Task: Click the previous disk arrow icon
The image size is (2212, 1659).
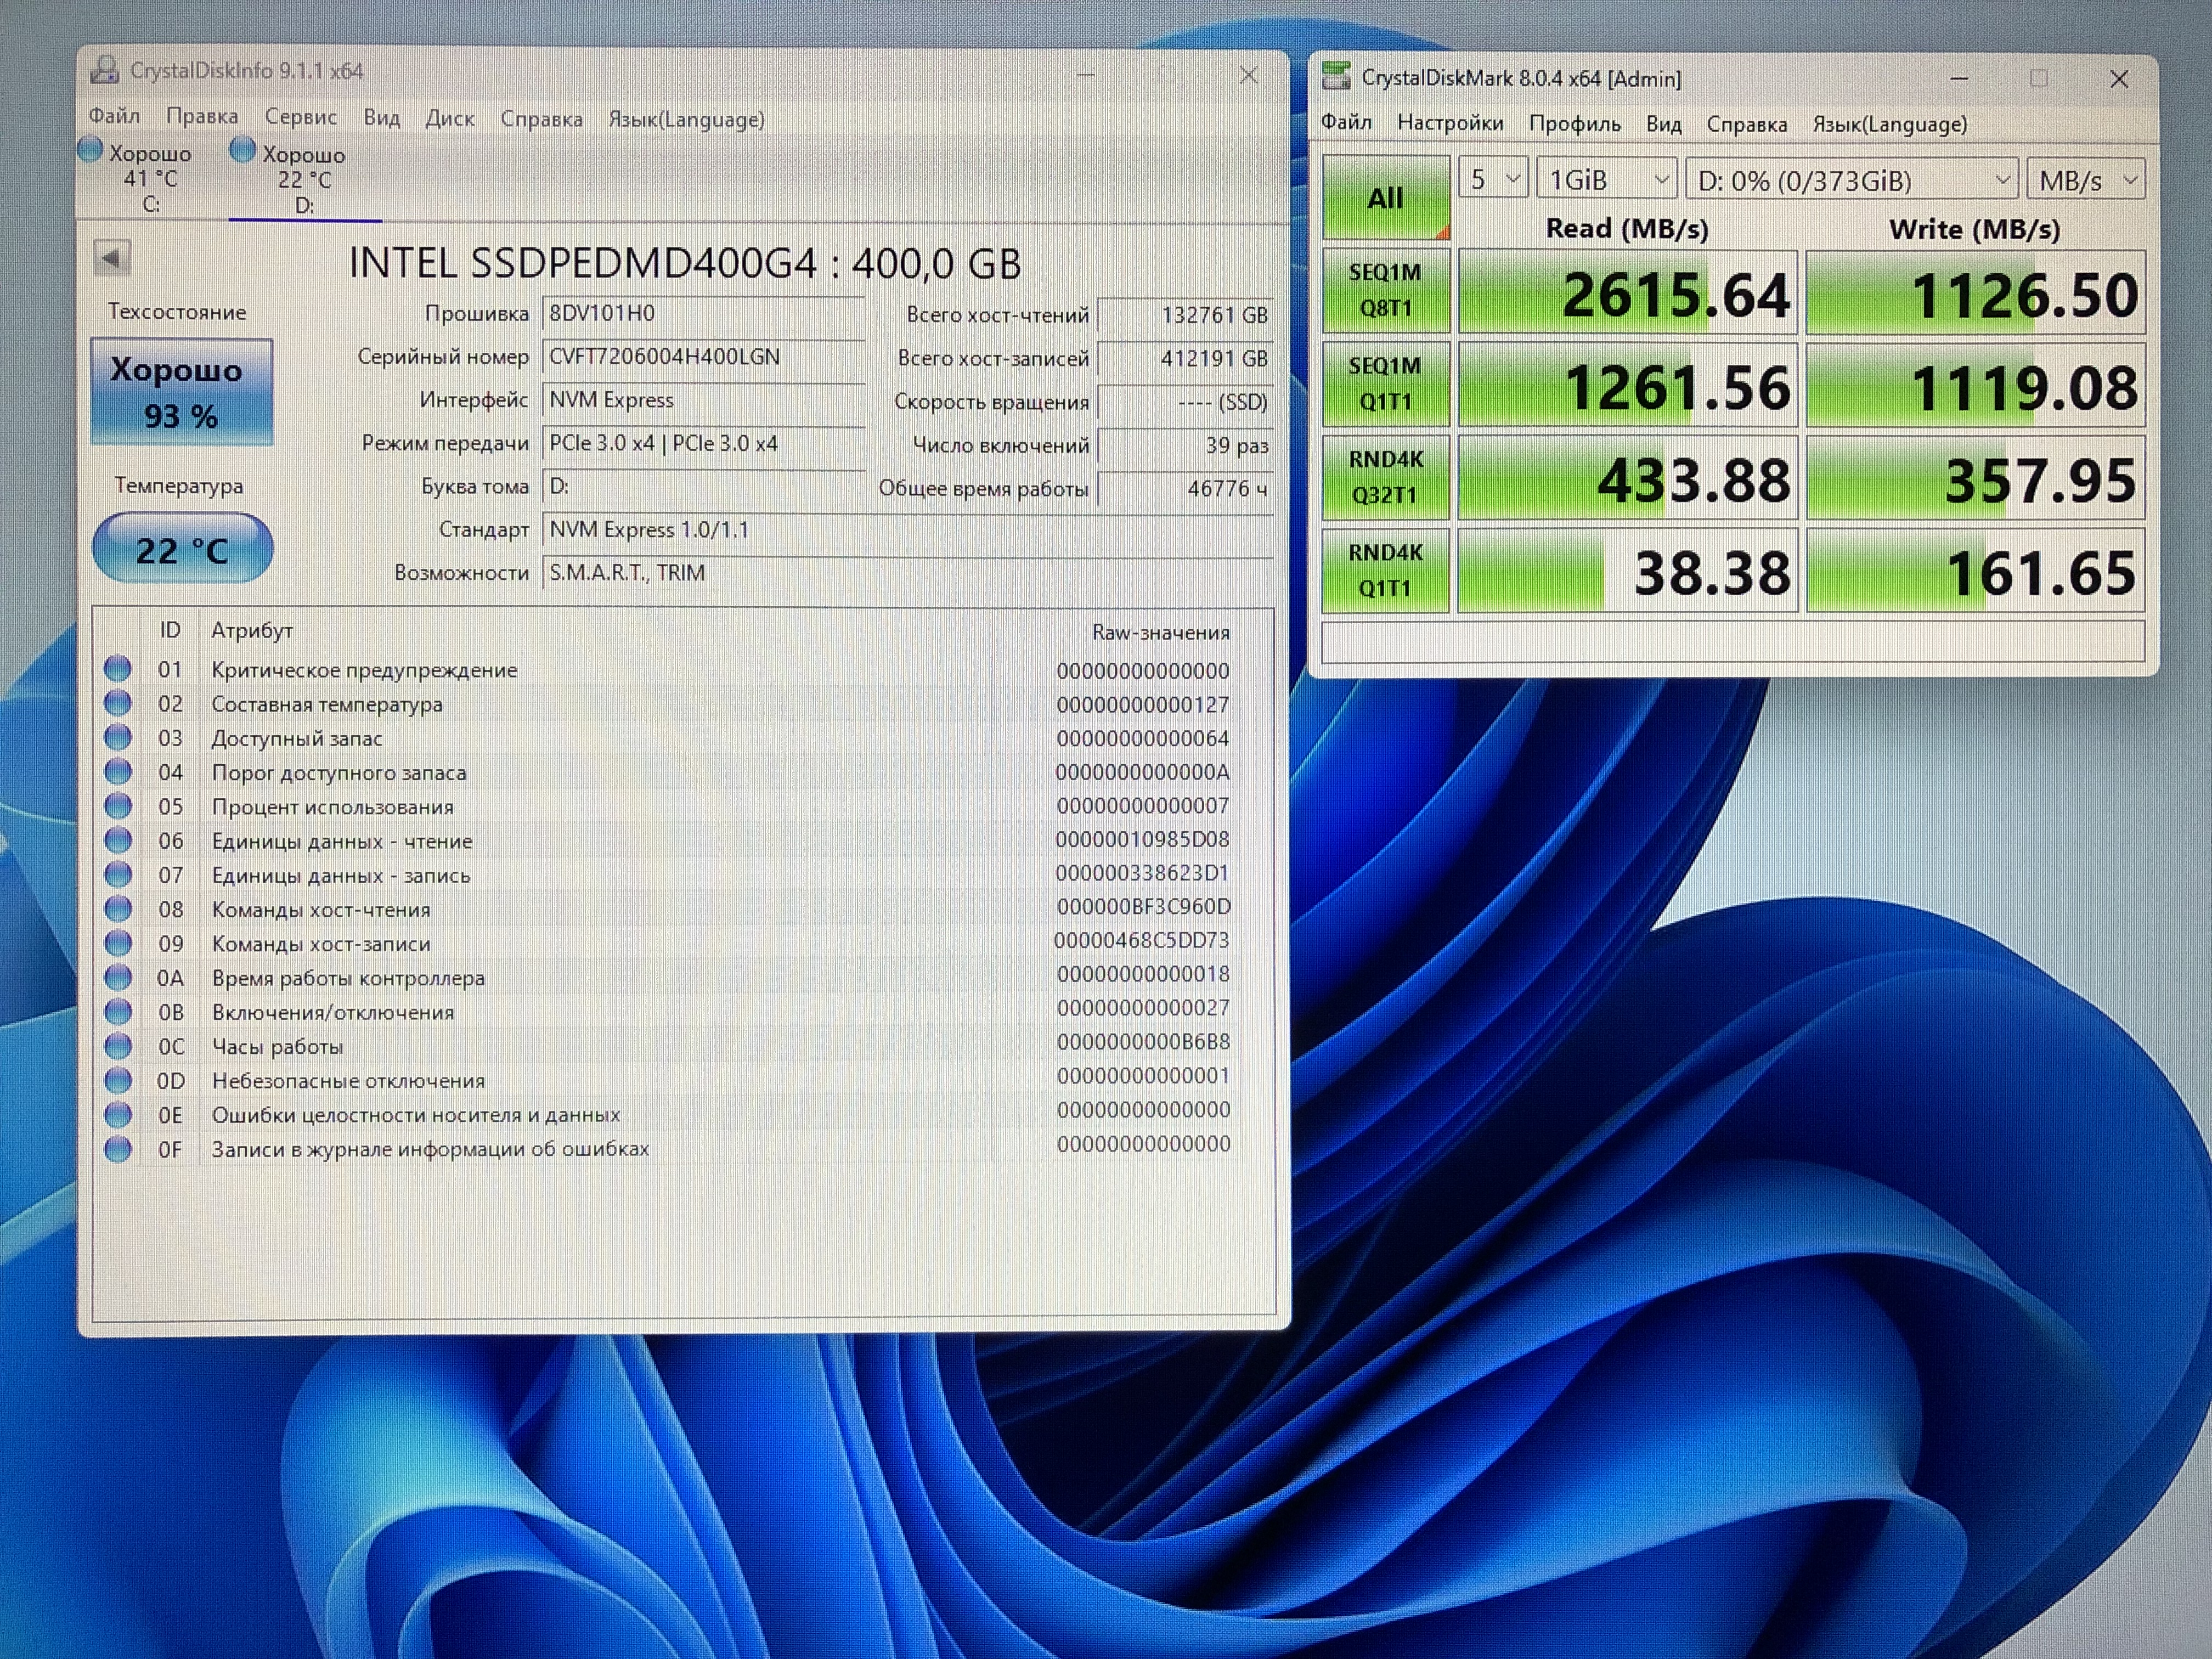Action: click(111, 258)
